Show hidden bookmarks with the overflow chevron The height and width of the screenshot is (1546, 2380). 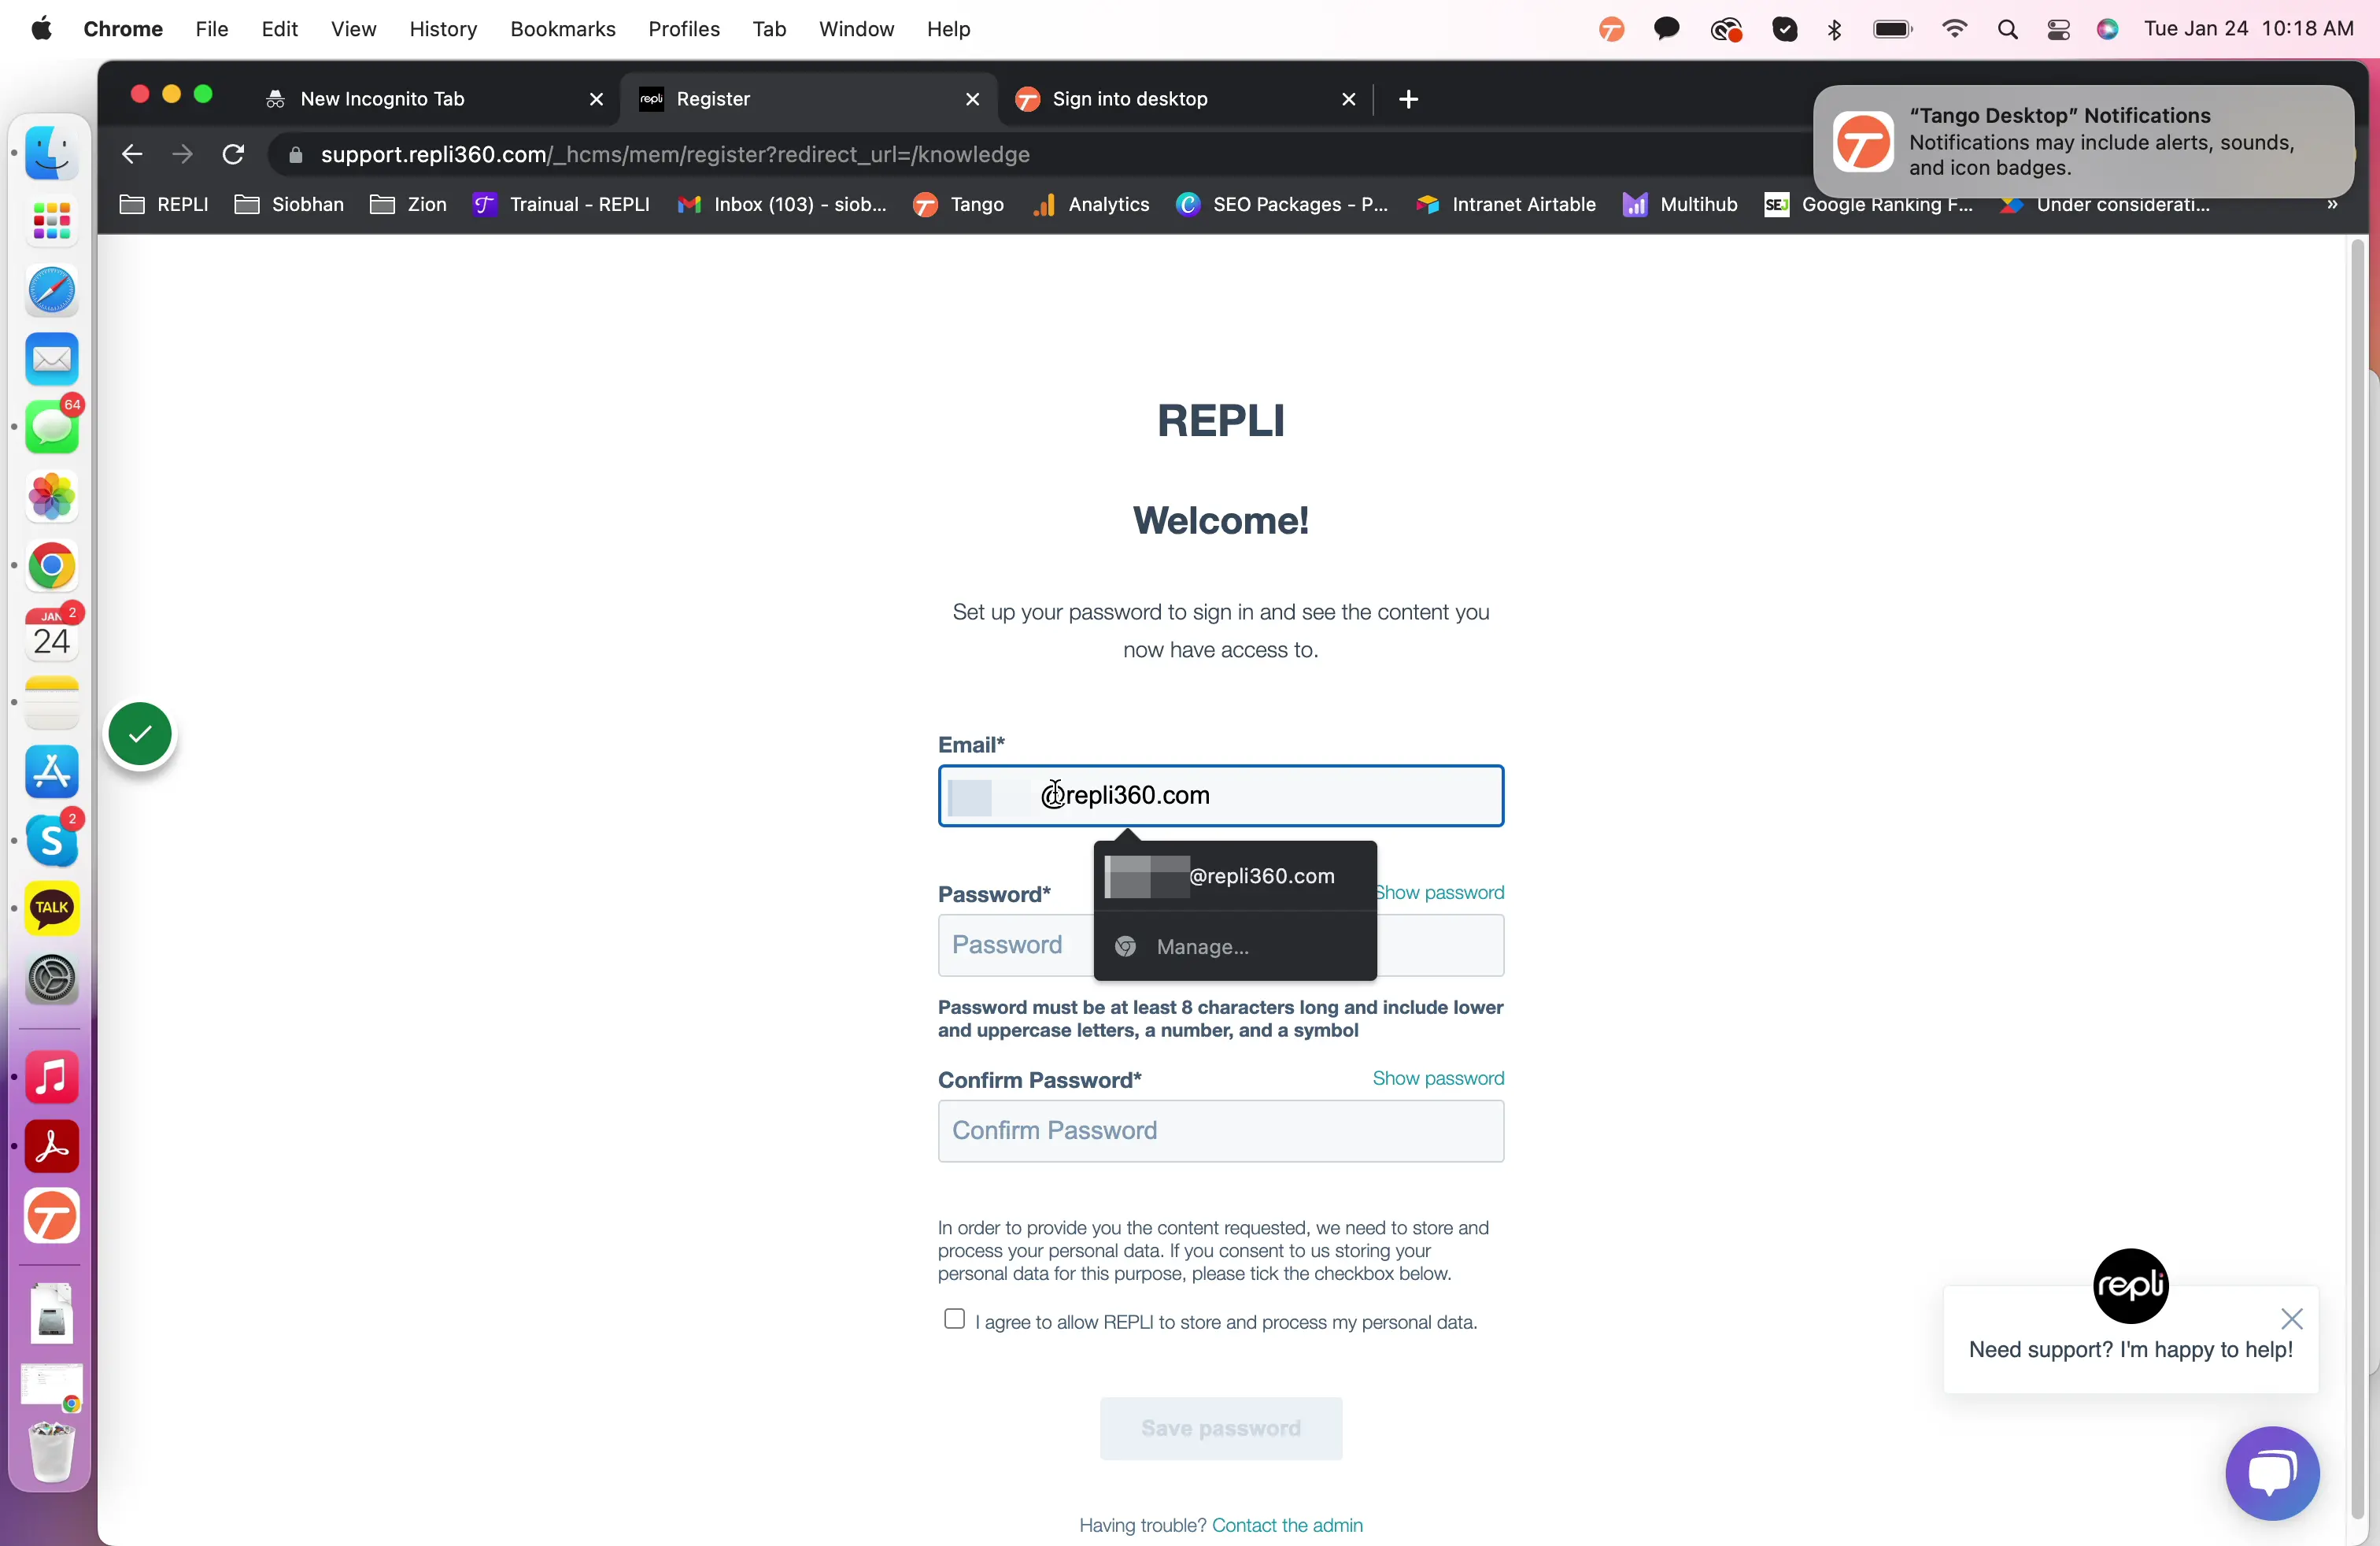[2332, 204]
